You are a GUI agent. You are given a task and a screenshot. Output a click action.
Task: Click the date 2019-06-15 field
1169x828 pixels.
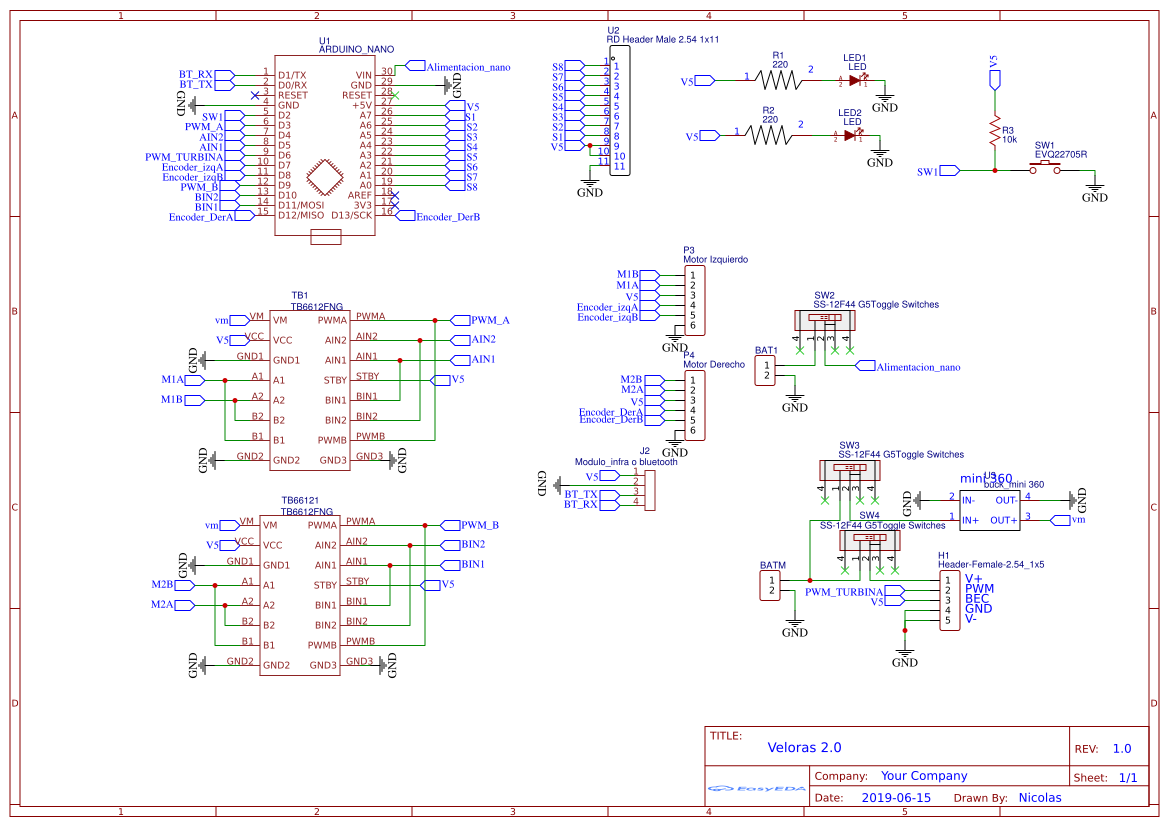tap(899, 797)
